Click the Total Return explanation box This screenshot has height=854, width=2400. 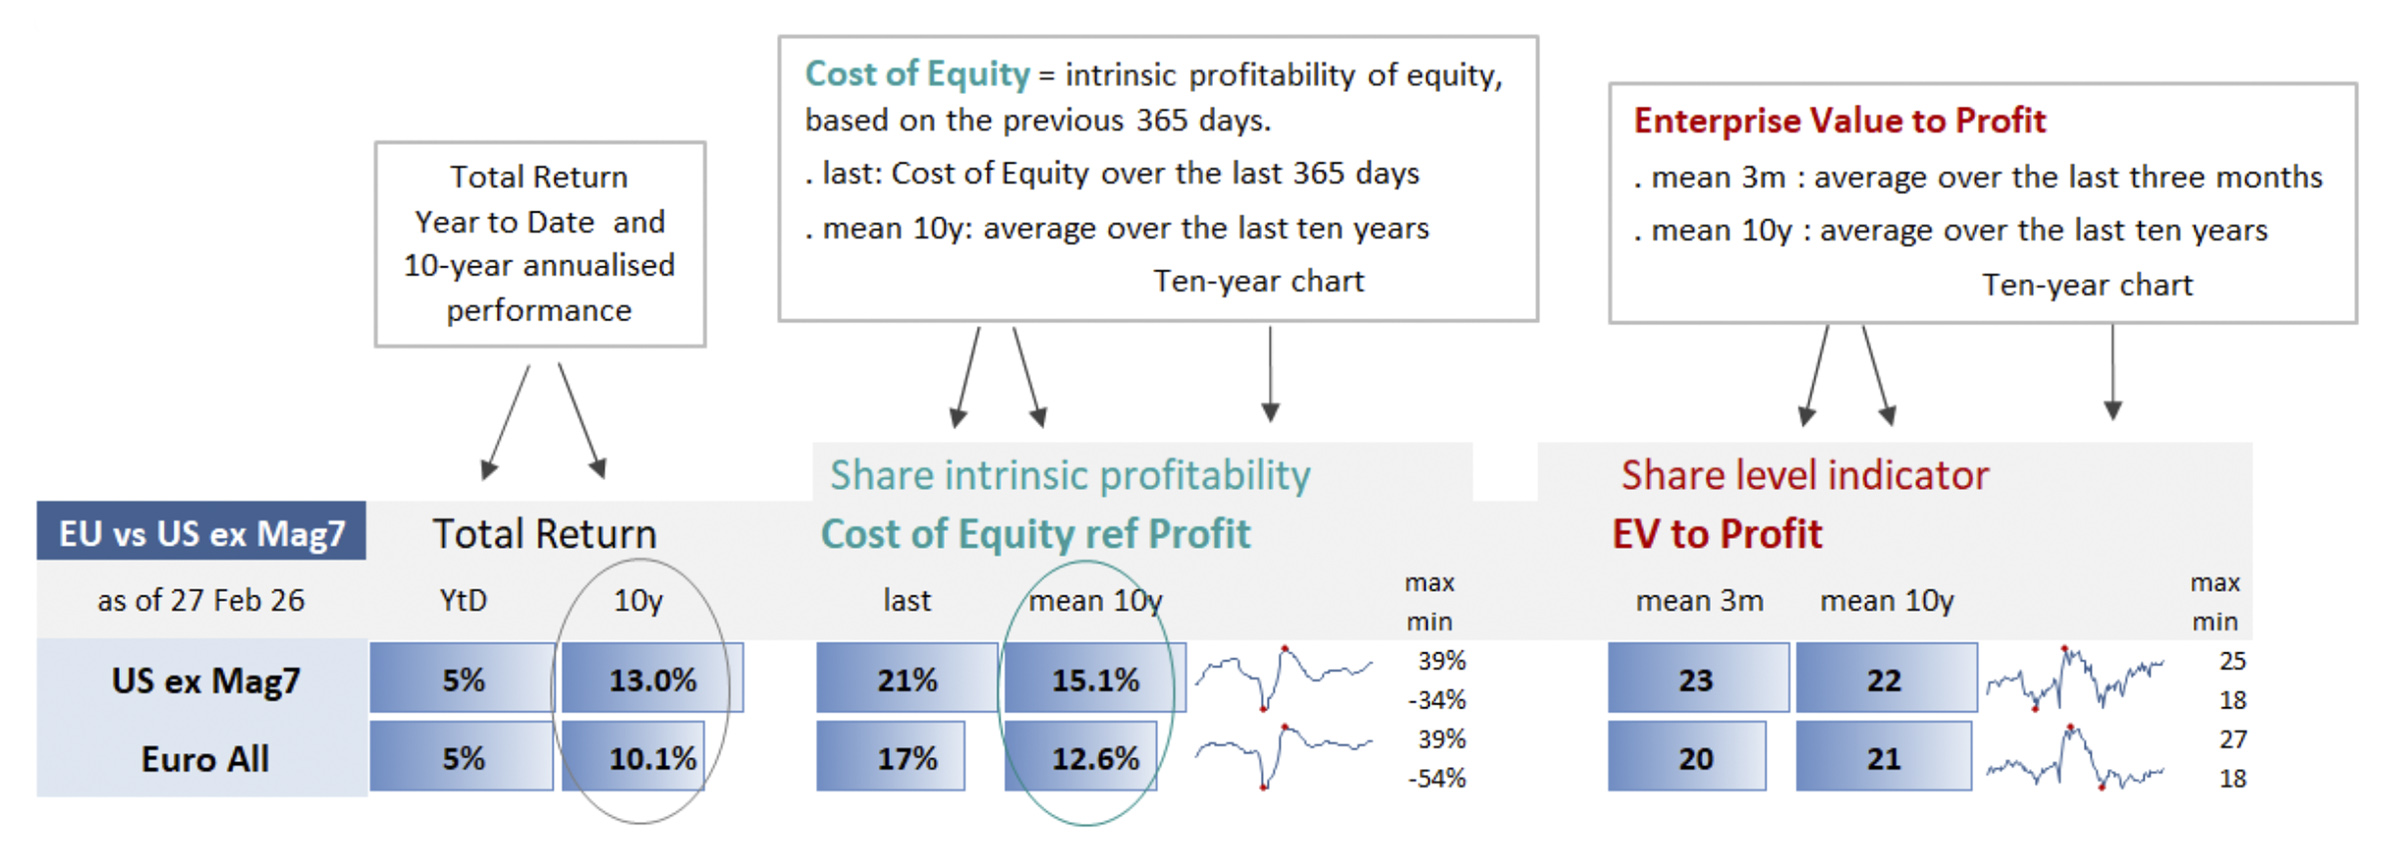pyautogui.click(x=540, y=244)
